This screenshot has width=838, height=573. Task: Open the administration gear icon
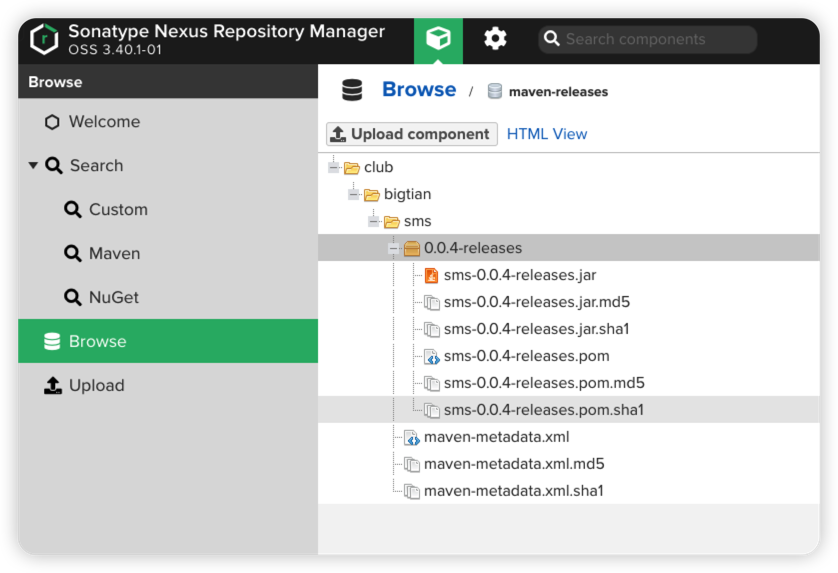tap(495, 38)
